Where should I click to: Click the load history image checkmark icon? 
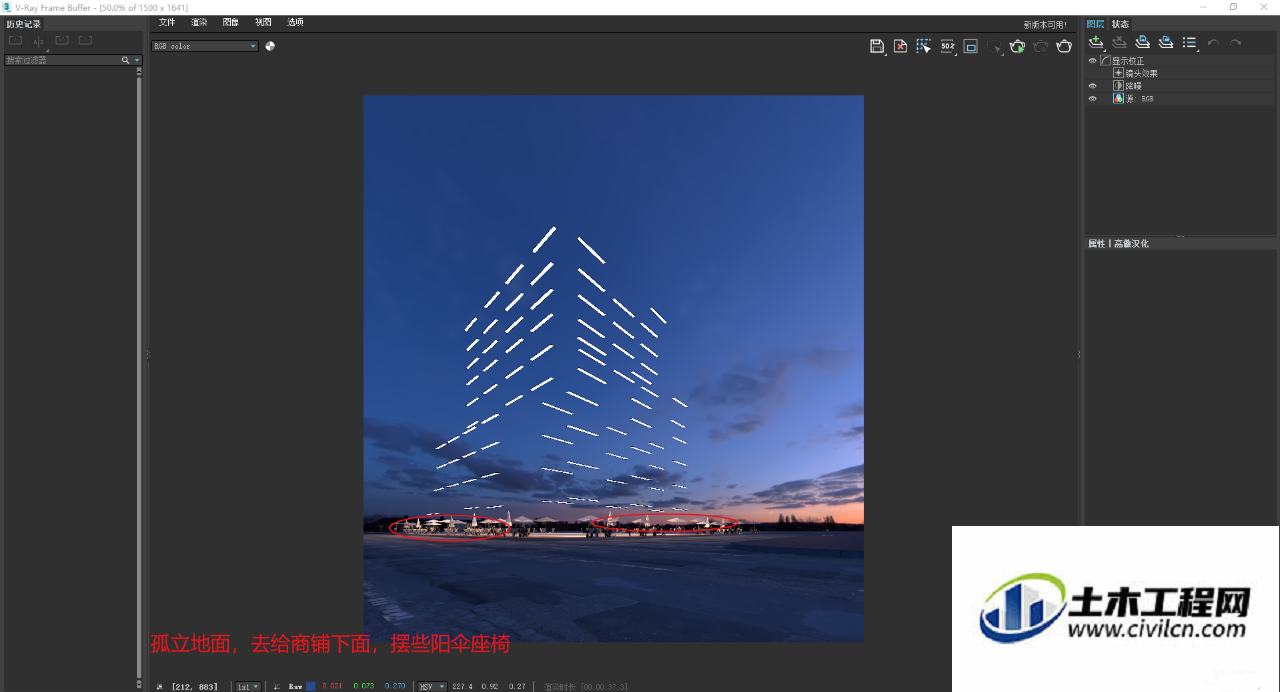[x=62, y=41]
